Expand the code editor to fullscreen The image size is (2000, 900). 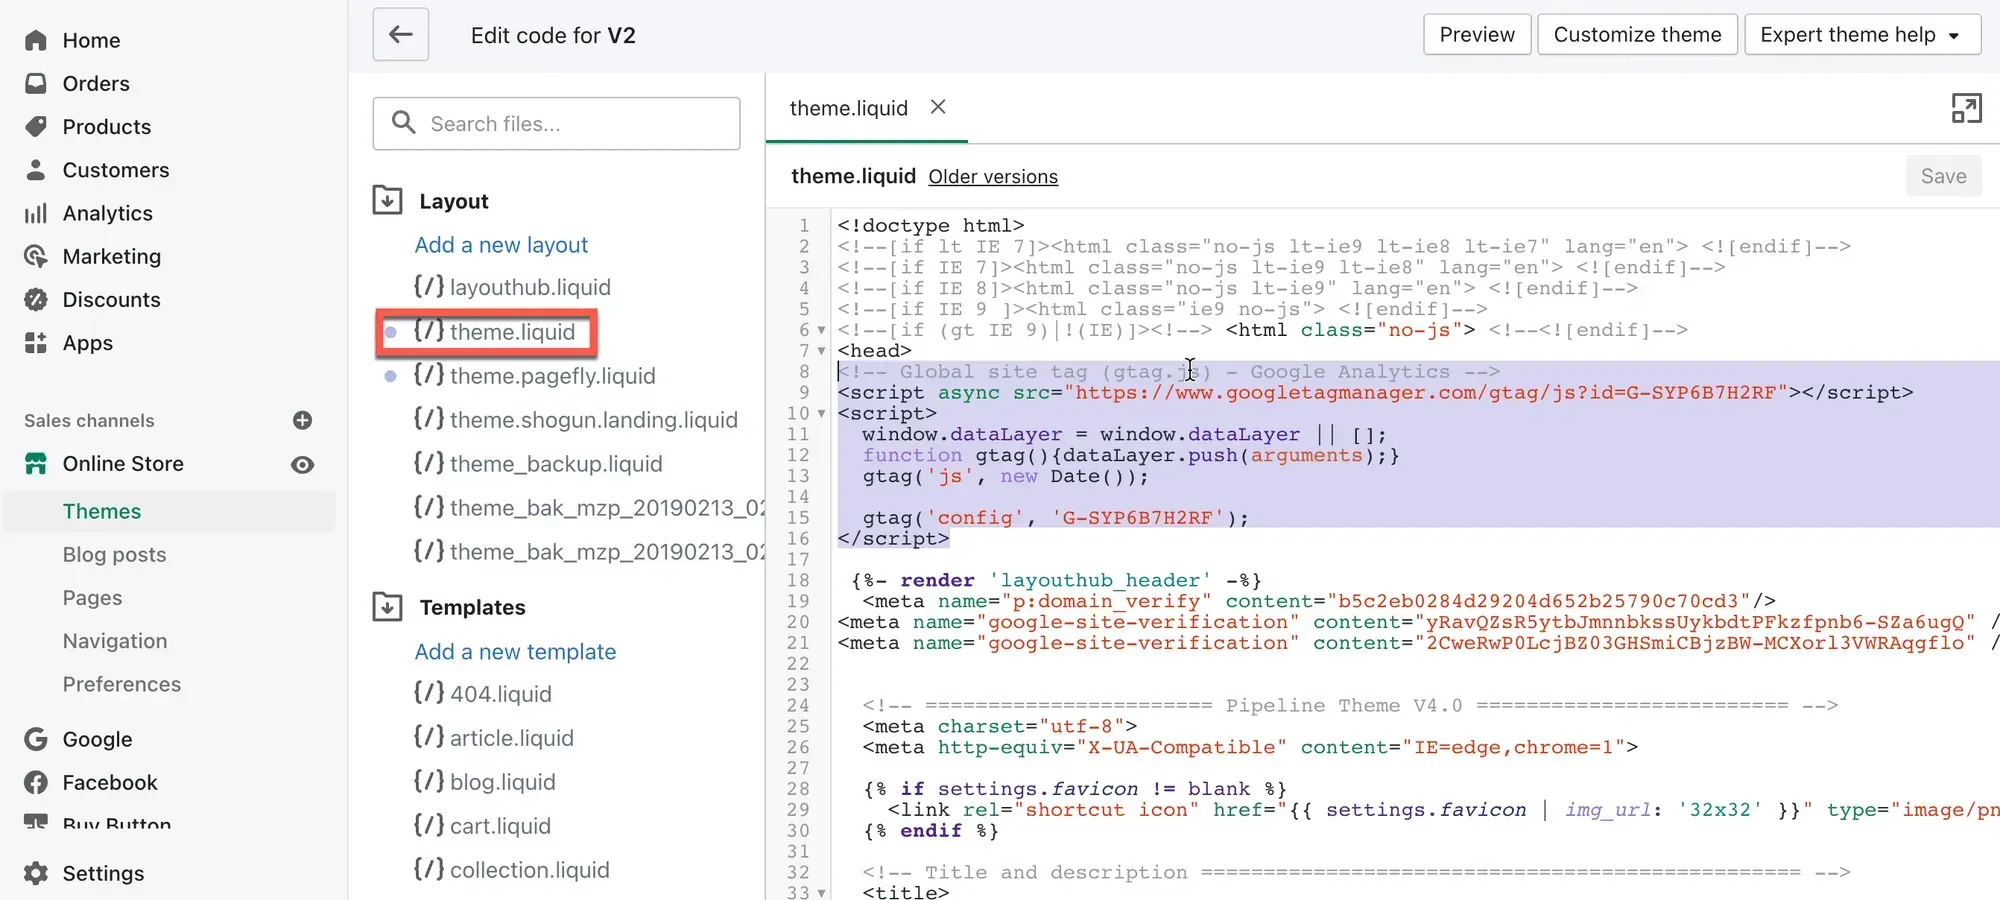point(1967,108)
